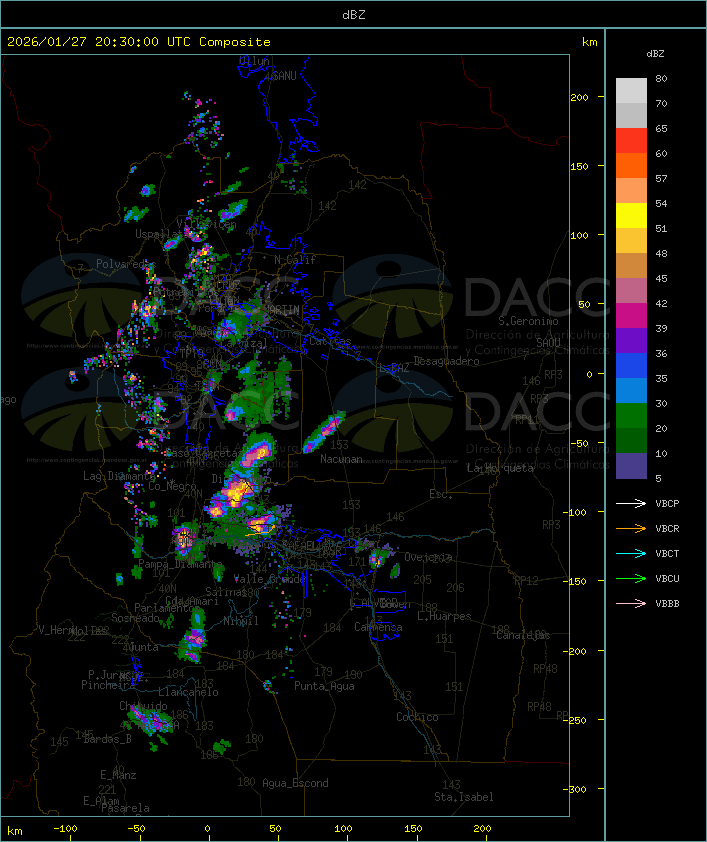
Task: Click the Polvaredas place label
Action: coord(126,264)
